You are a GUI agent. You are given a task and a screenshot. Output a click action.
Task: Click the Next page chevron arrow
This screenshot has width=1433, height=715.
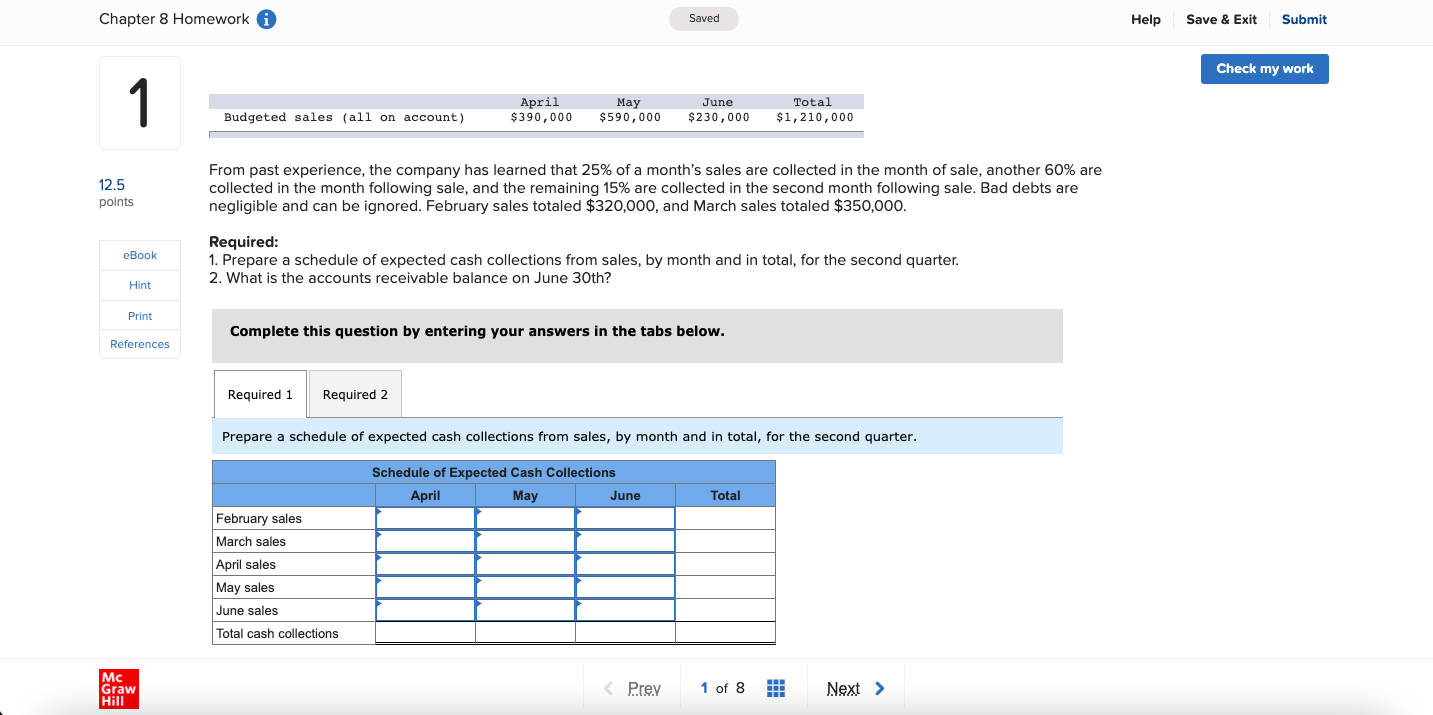tap(879, 688)
